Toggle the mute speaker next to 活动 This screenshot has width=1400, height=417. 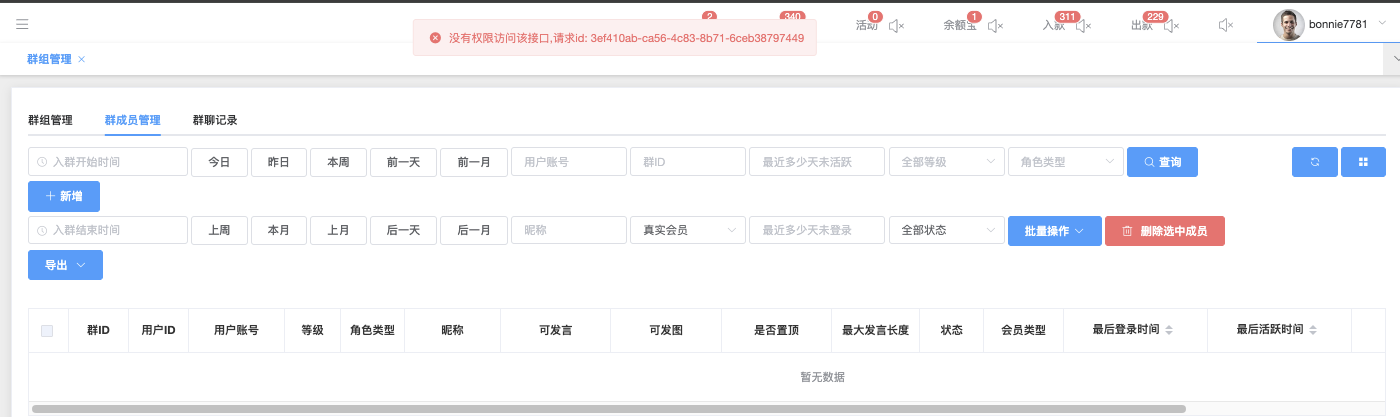(896, 26)
